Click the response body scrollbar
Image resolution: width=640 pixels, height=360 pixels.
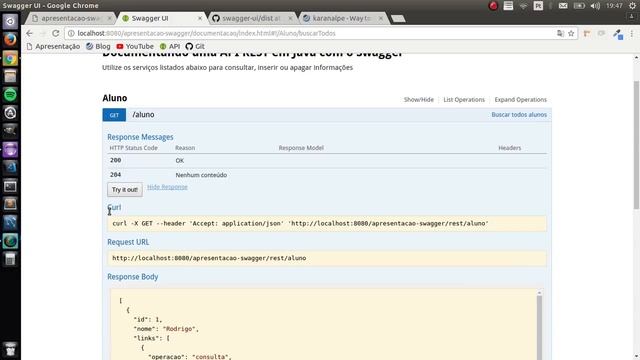coord(539,327)
